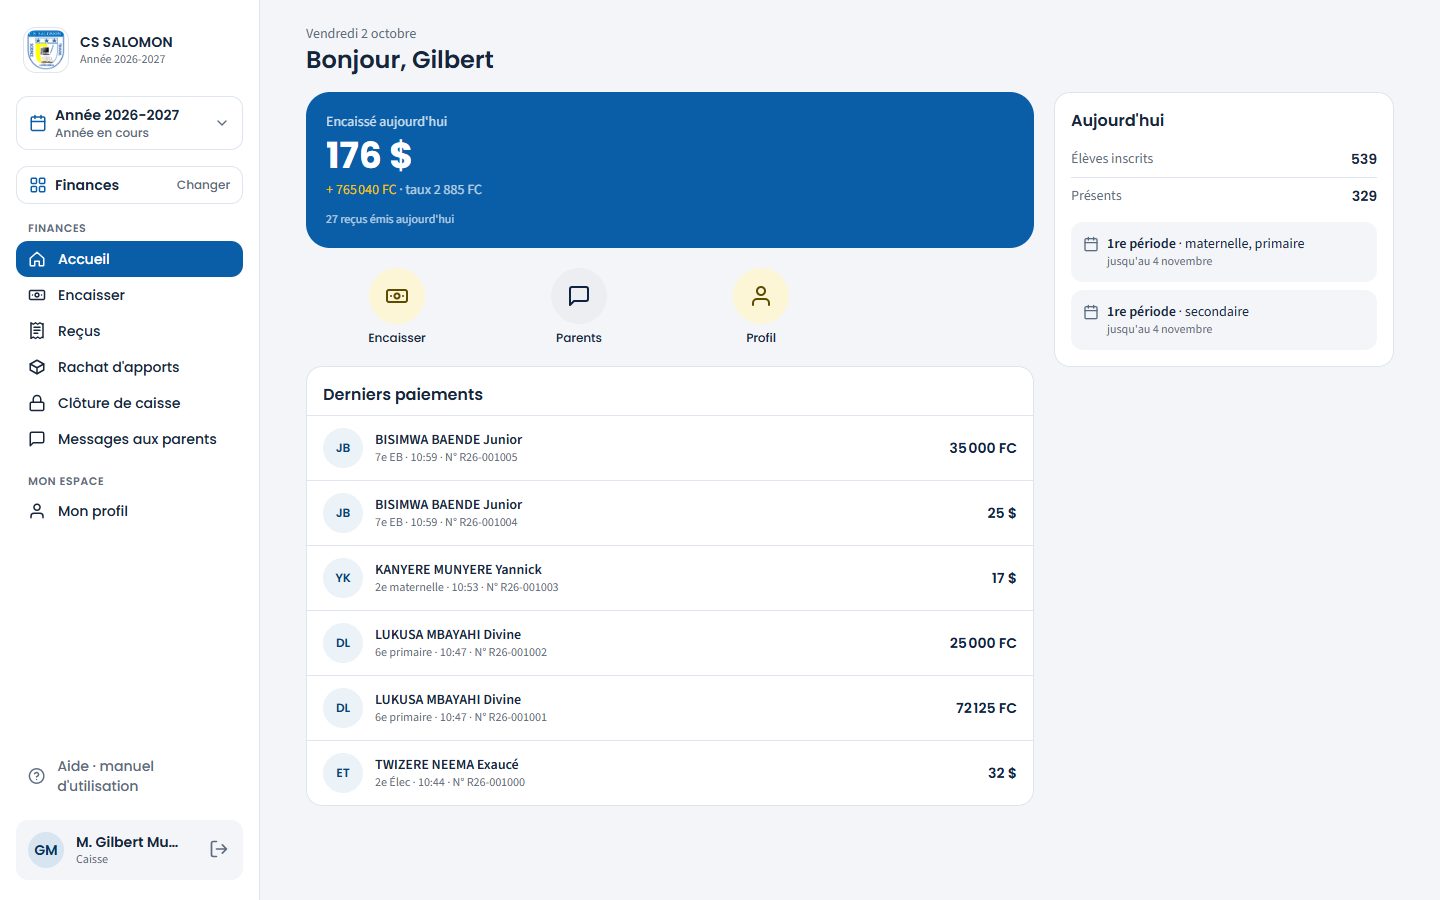Select LUKUSA's 25 000 FC payment row

[670, 643]
